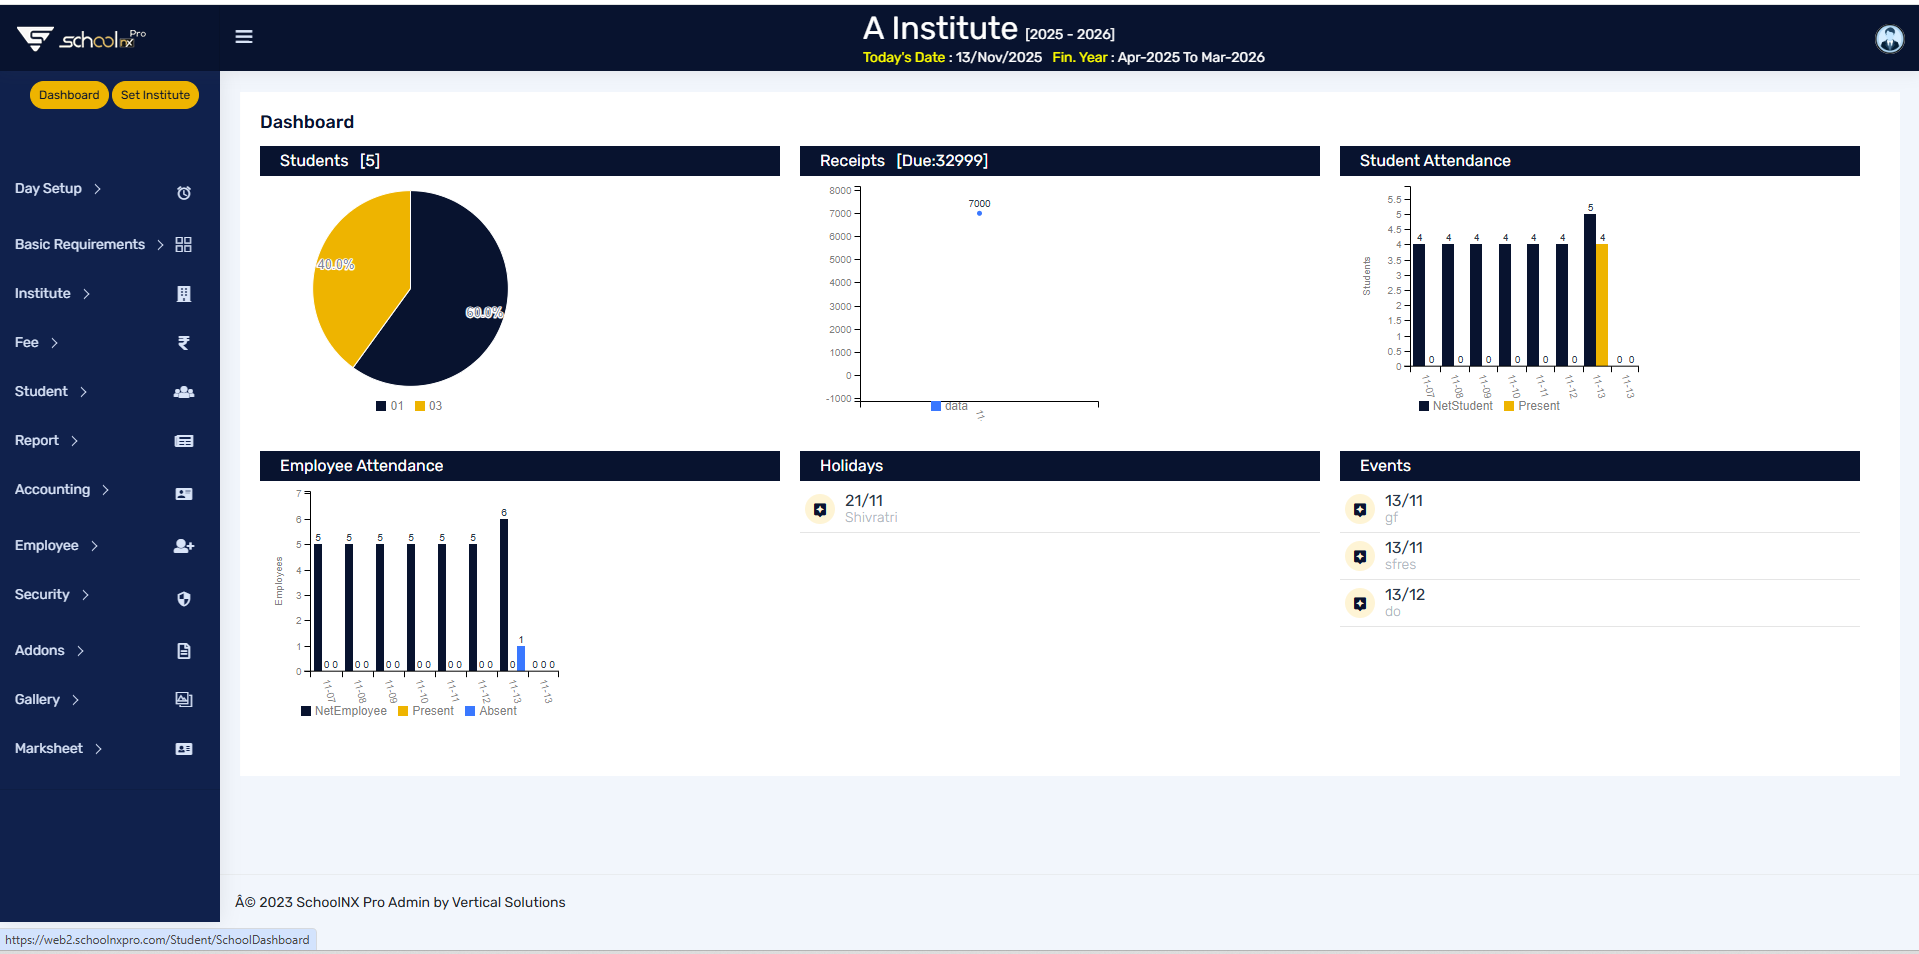Image resolution: width=1919 pixels, height=954 pixels.
Task: Toggle the Present legend in Student Attendance
Action: click(x=1531, y=406)
